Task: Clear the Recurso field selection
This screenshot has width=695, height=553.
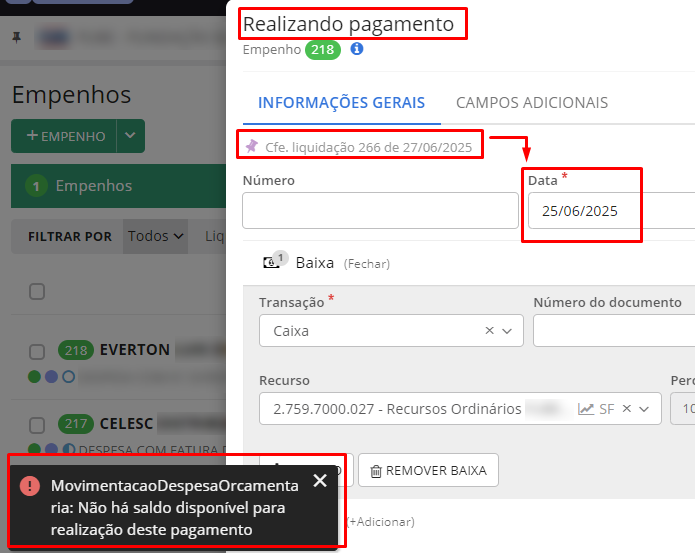Action: (626, 408)
